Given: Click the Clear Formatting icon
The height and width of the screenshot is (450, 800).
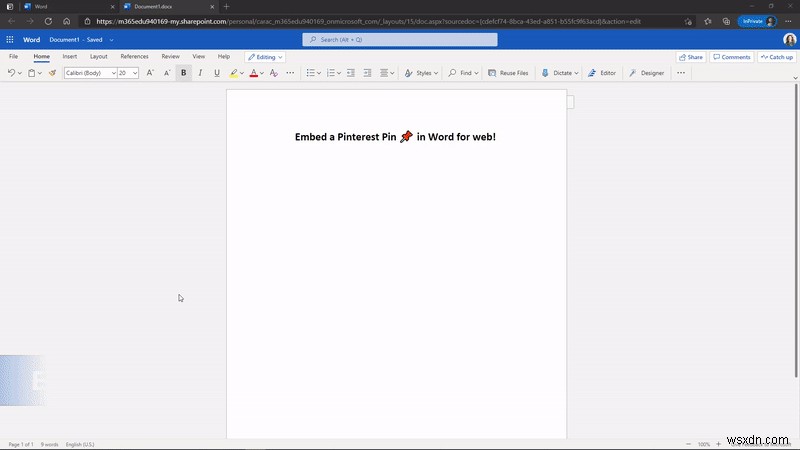Looking at the screenshot, I should (x=273, y=73).
